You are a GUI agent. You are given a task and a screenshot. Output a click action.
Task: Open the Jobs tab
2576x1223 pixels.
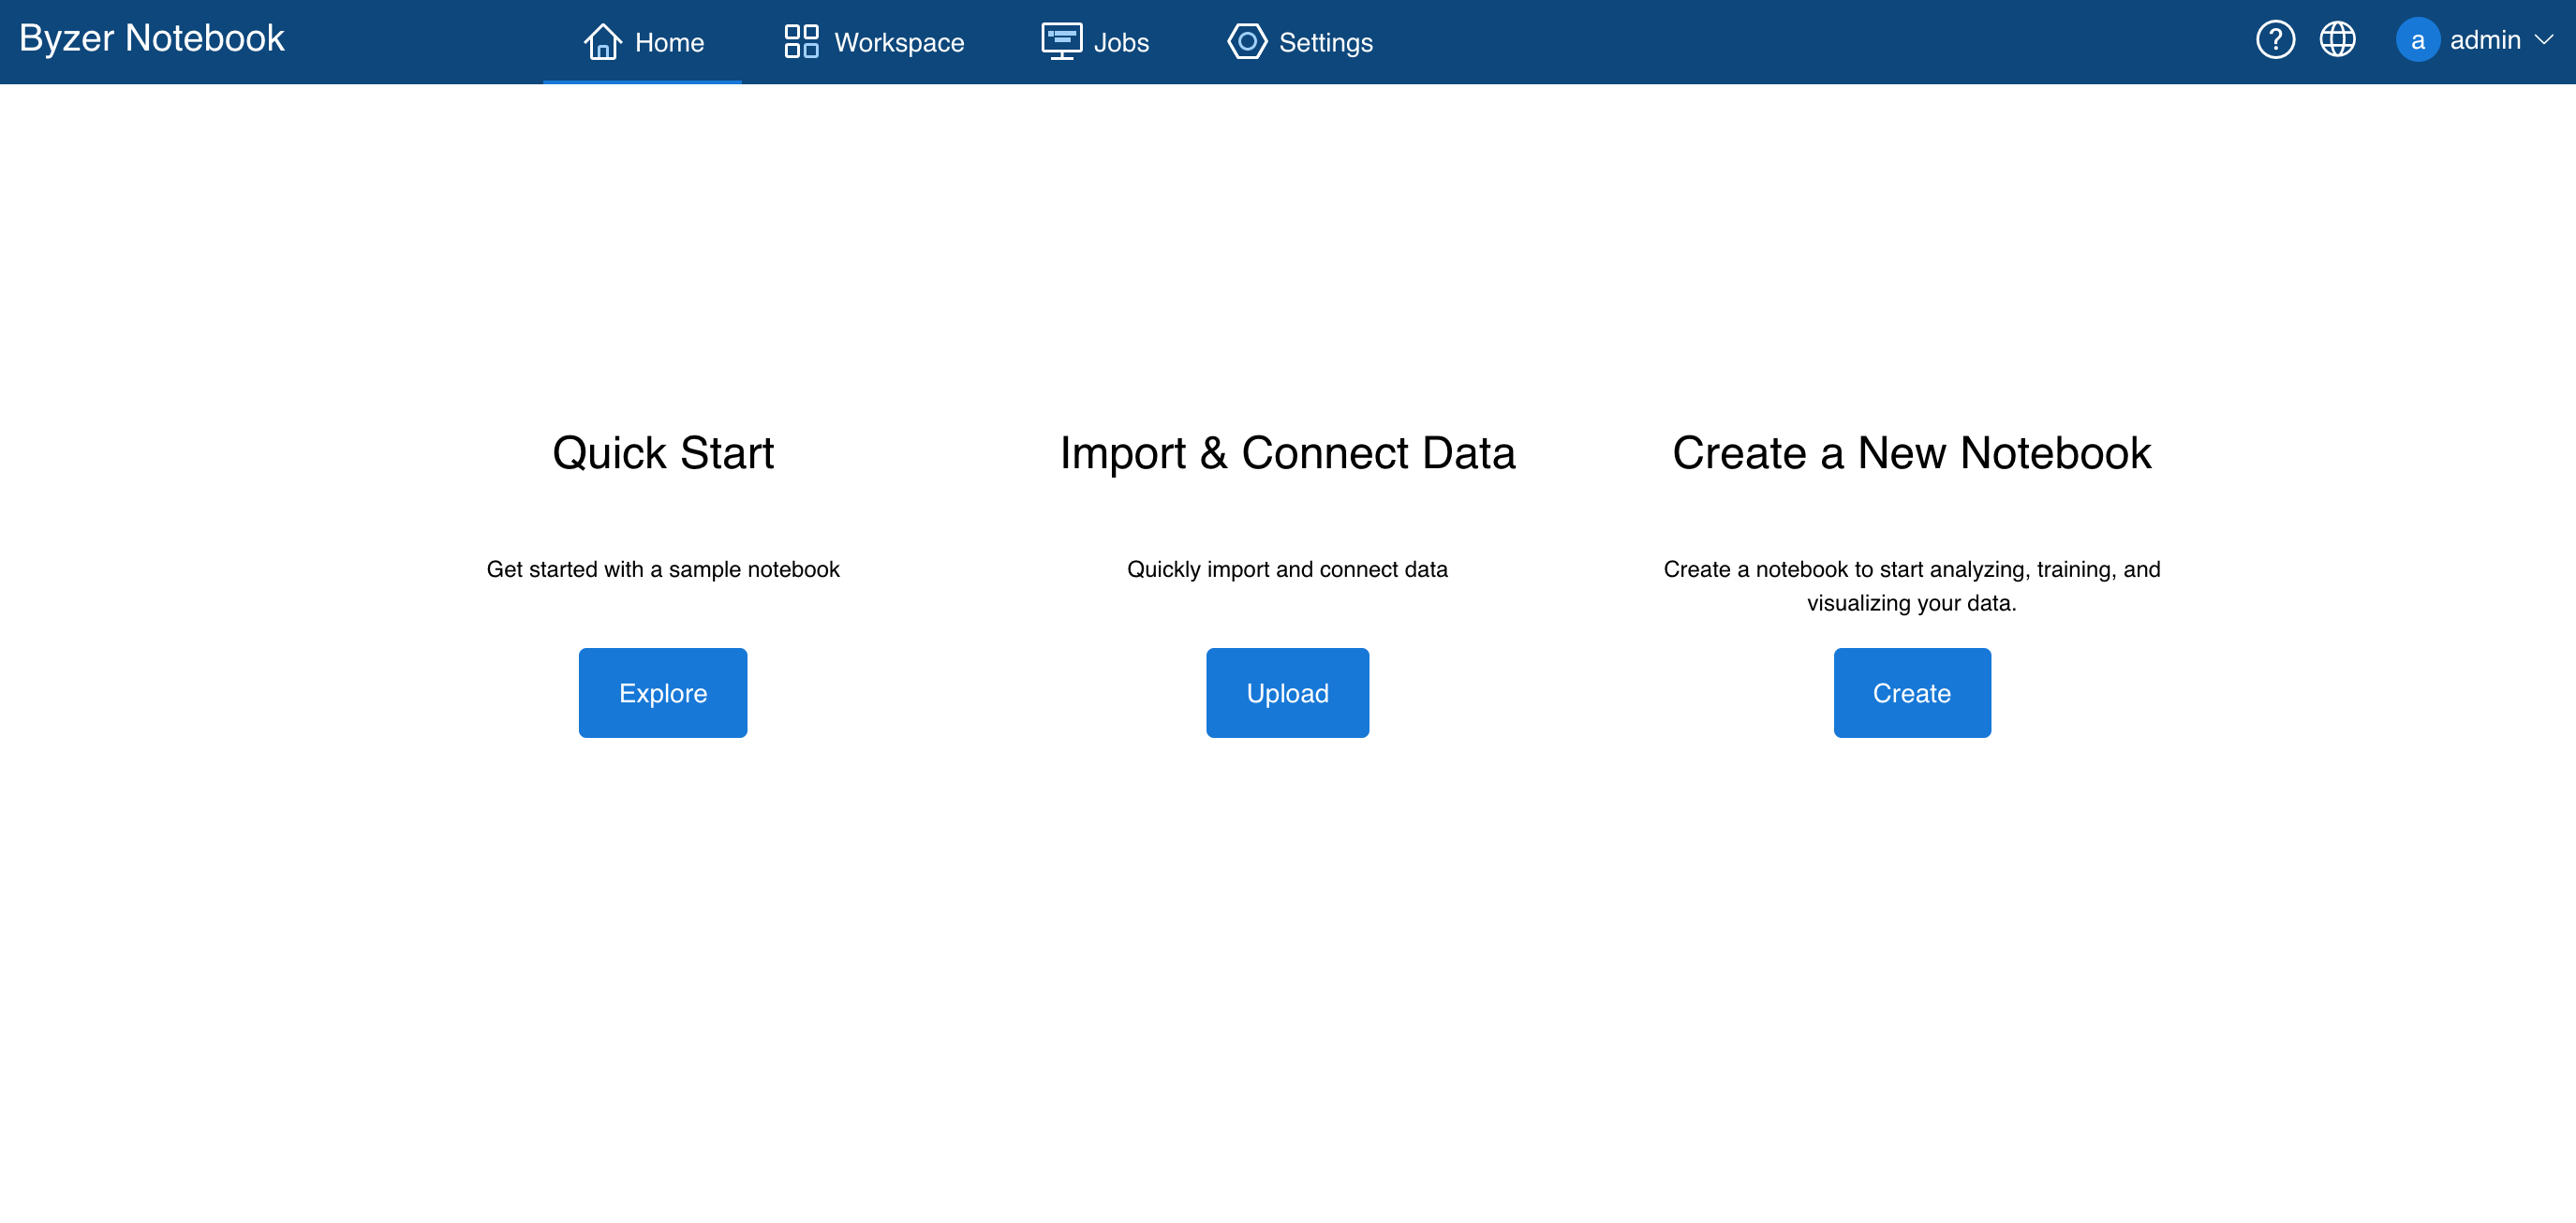point(1120,43)
